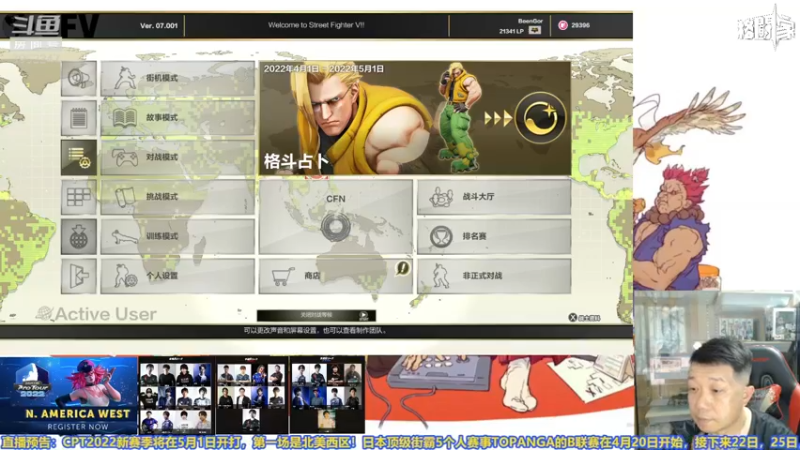Open the 格斗占卜 fortune banner
The height and width of the screenshot is (450, 800).
coord(415,118)
